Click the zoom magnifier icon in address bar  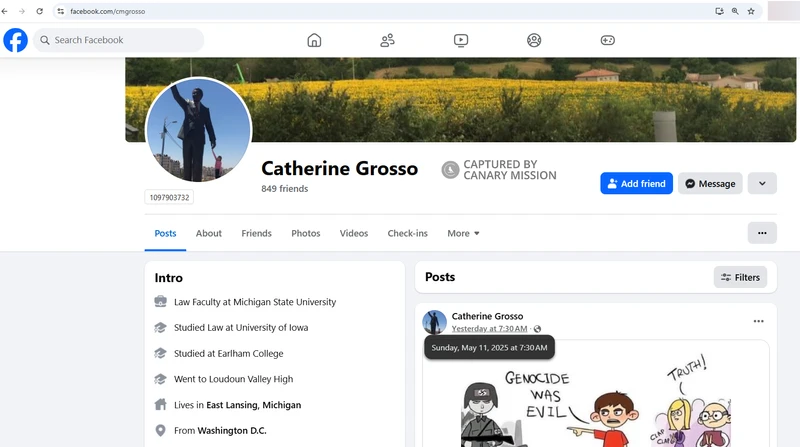click(735, 11)
